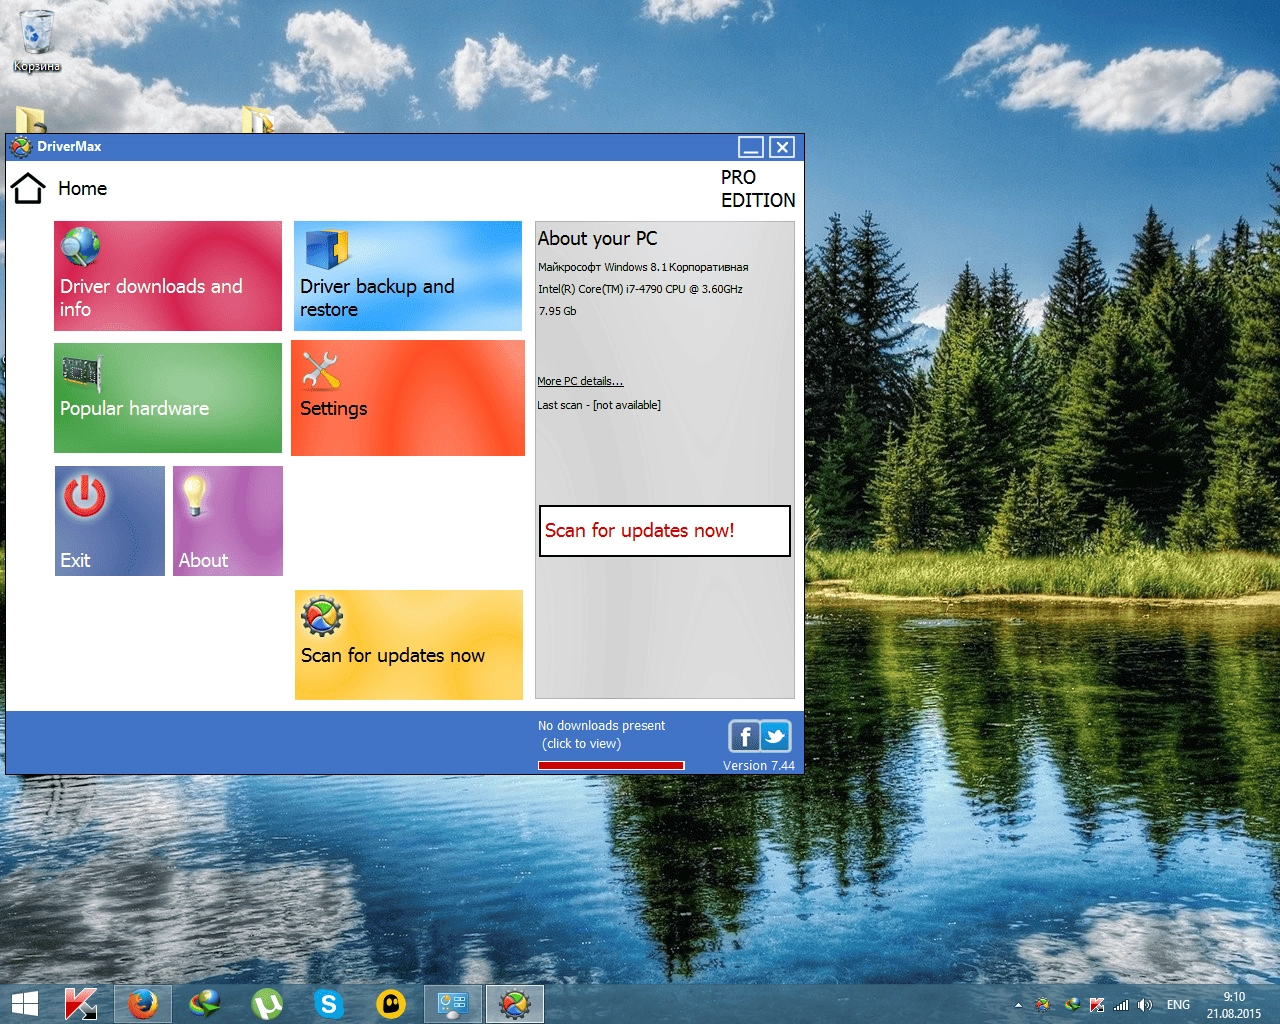The image size is (1280, 1024).
Task: Open the Windows Start button
Action: [24, 1004]
